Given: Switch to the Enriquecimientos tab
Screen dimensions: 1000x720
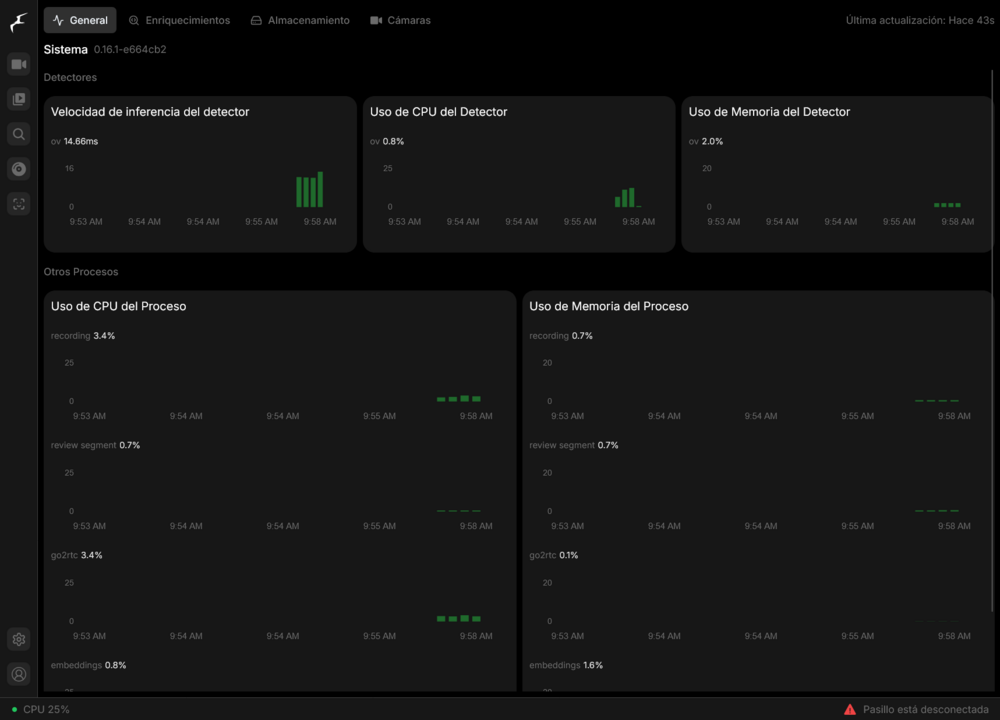Looking at the screenshot, I should pyautogui.click(x=179, y=20).
